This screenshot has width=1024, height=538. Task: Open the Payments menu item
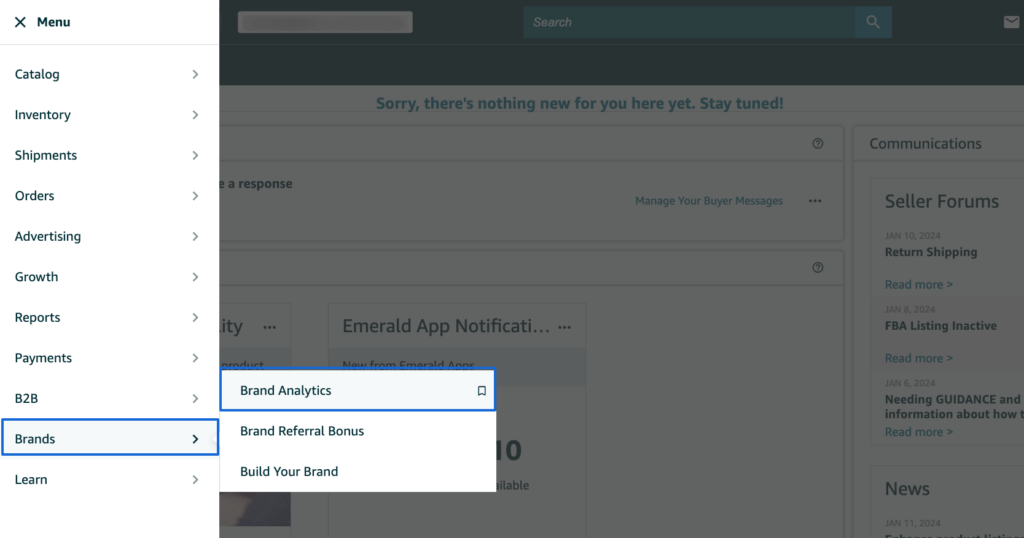point(109,358)
